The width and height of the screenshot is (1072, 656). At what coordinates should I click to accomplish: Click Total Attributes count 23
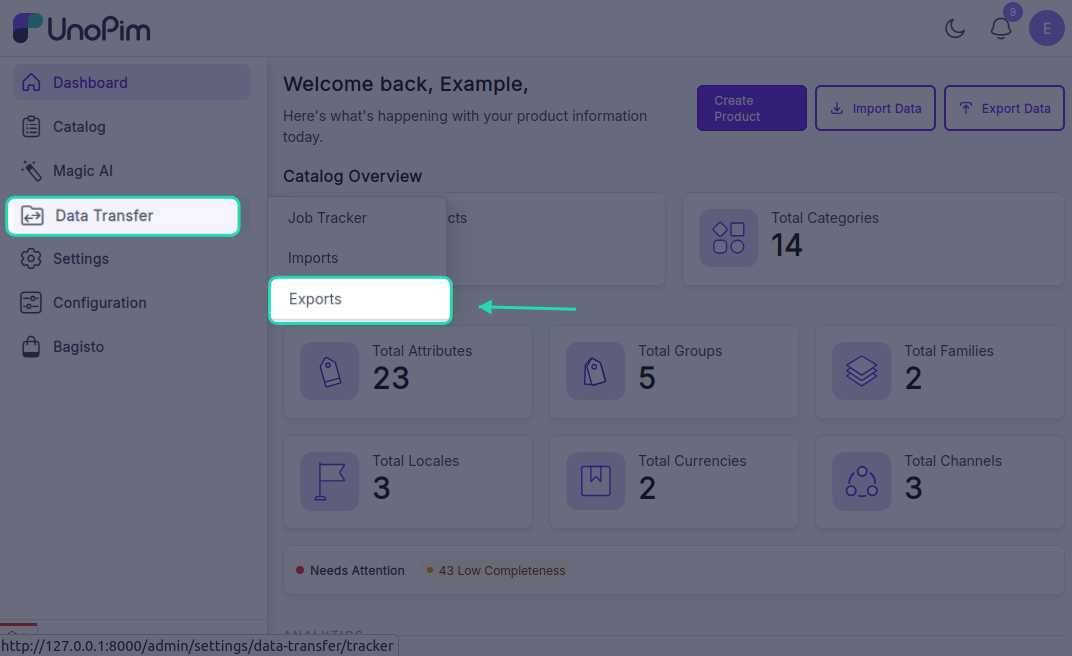pyautogui.click(x=391, y=378)
